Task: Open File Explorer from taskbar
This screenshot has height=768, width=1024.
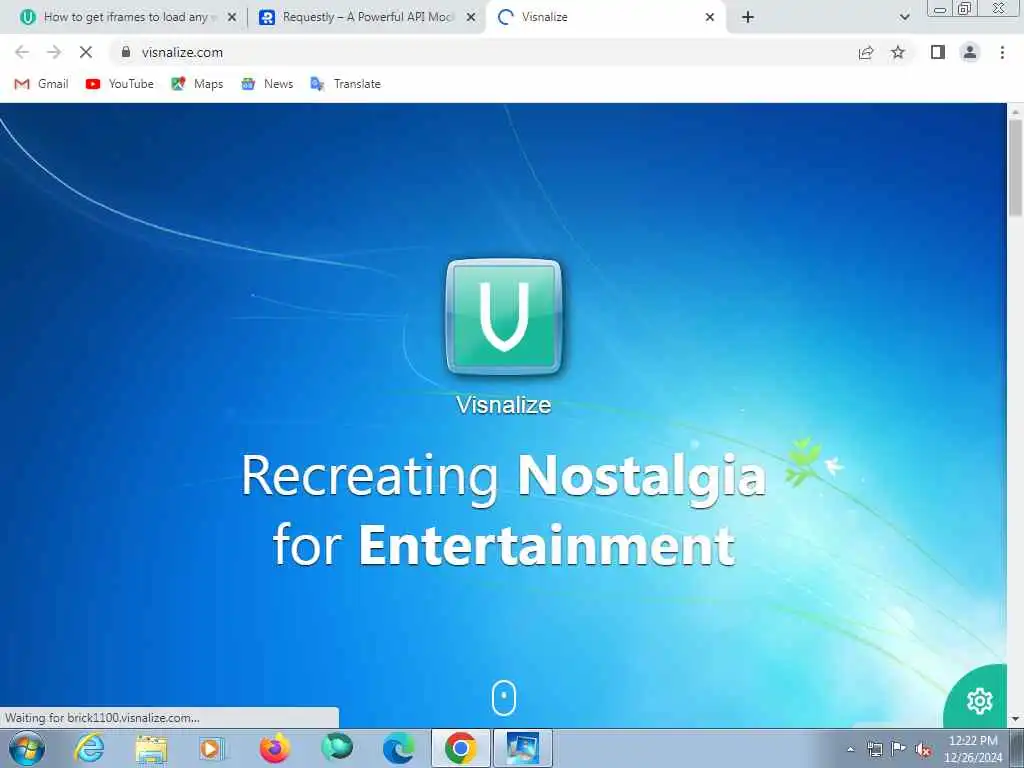Action: pyautogui.click(x=152, y=748)
